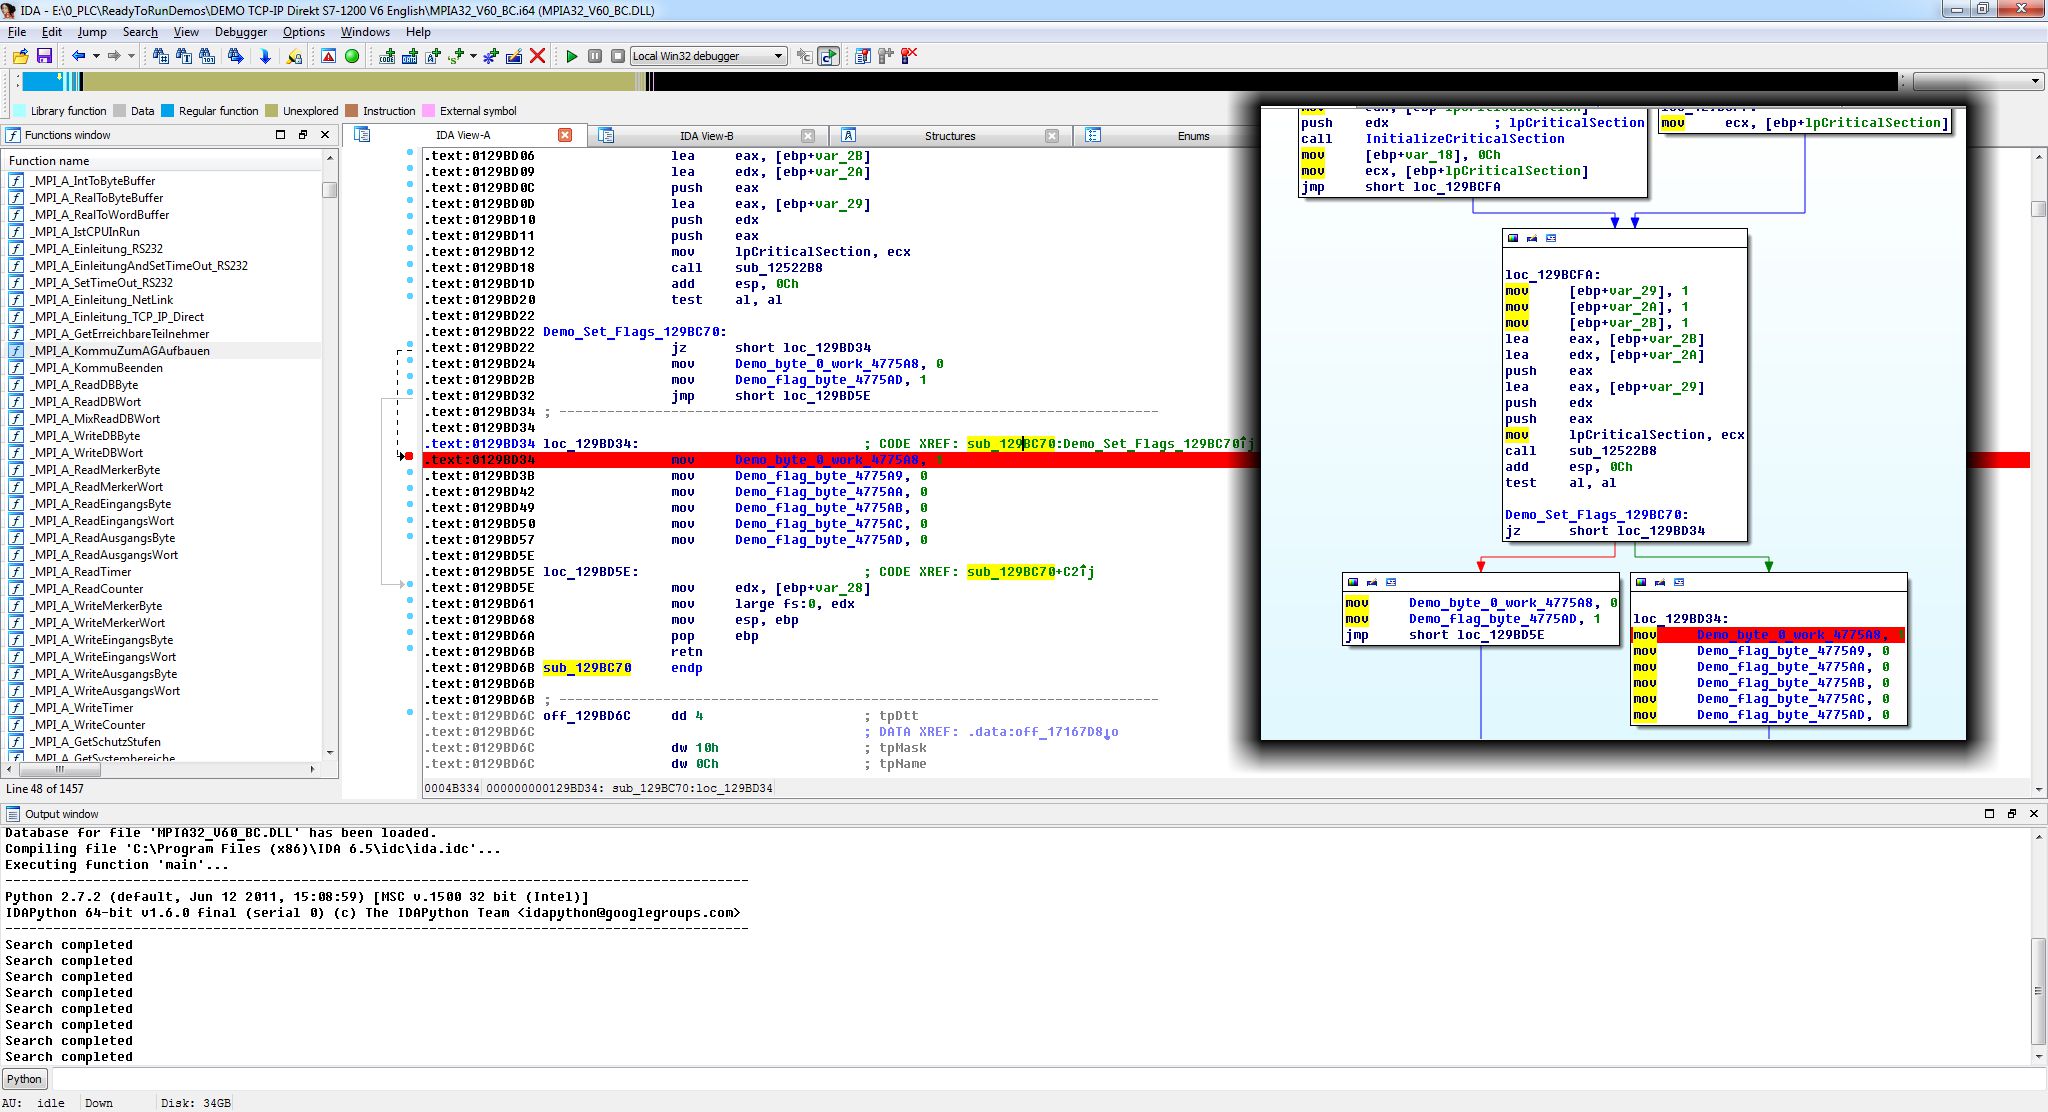Click the text search binoculars icon
This screenshot has width=2048, height=1112.
point(184,56)
